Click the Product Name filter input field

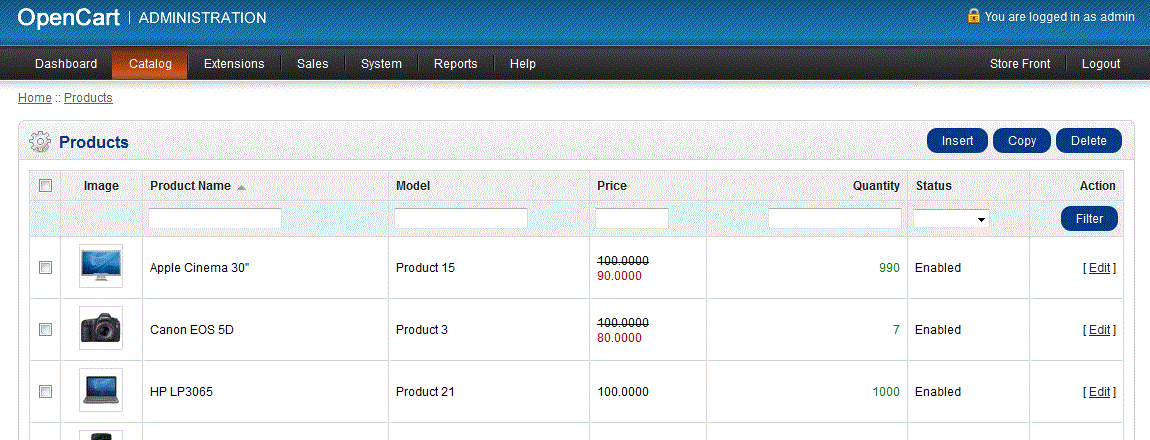[x=215, y=218]
